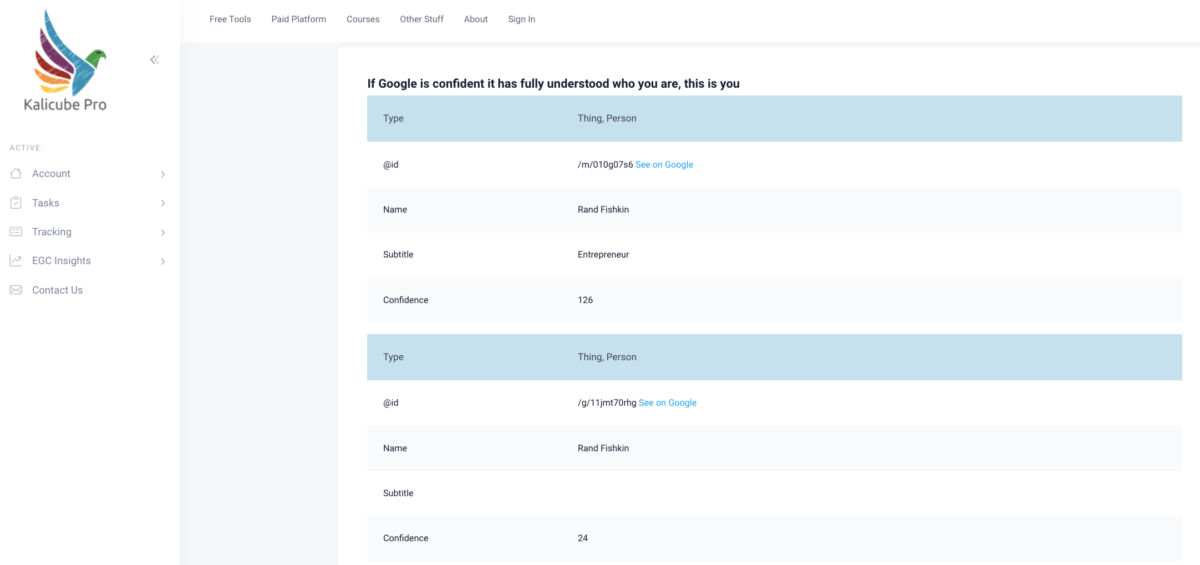Click the confidence value 126
Viewport: 1200px width, 565px height.
tap(585, 300)
